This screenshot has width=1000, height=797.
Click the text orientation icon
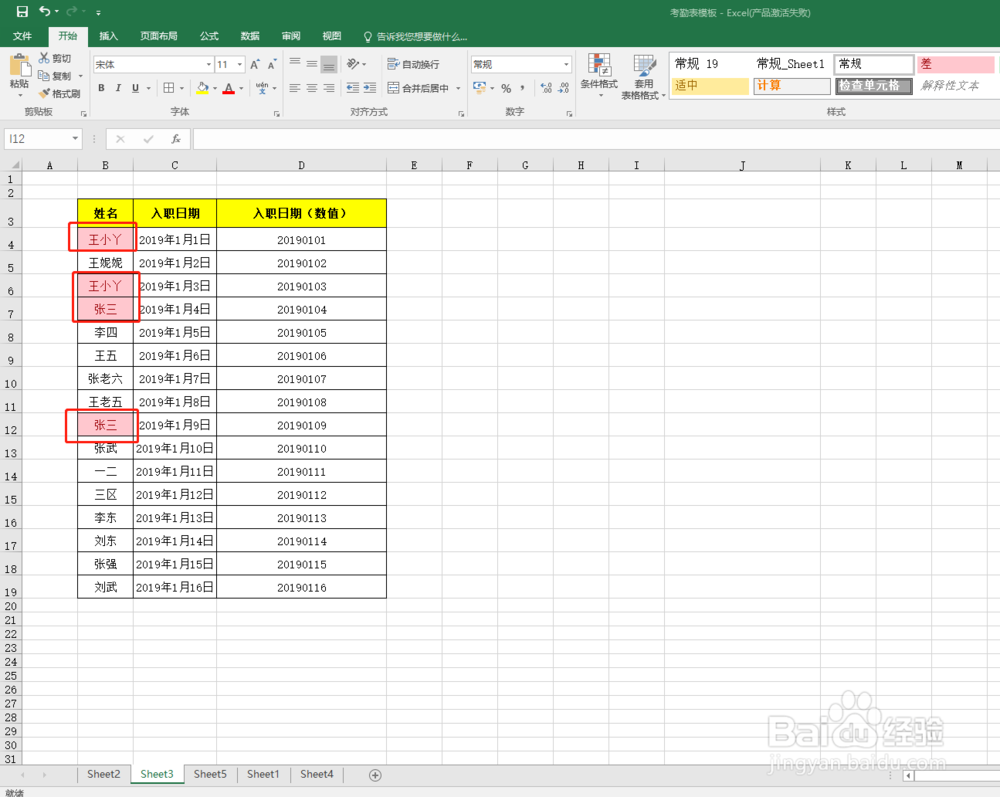click(353, 64)
